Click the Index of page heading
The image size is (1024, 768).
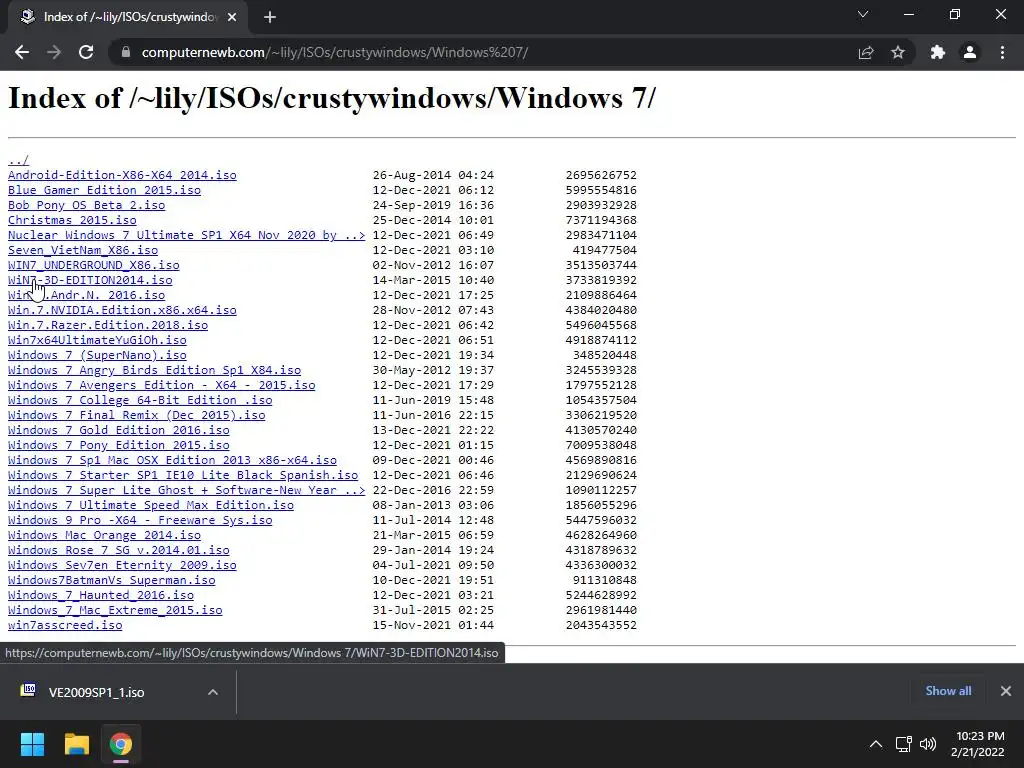(331, 99)
